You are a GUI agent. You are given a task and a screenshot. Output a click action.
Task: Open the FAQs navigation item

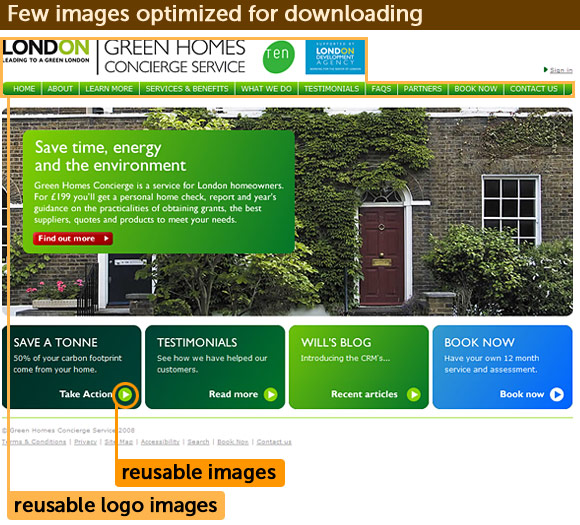point(381,89)
